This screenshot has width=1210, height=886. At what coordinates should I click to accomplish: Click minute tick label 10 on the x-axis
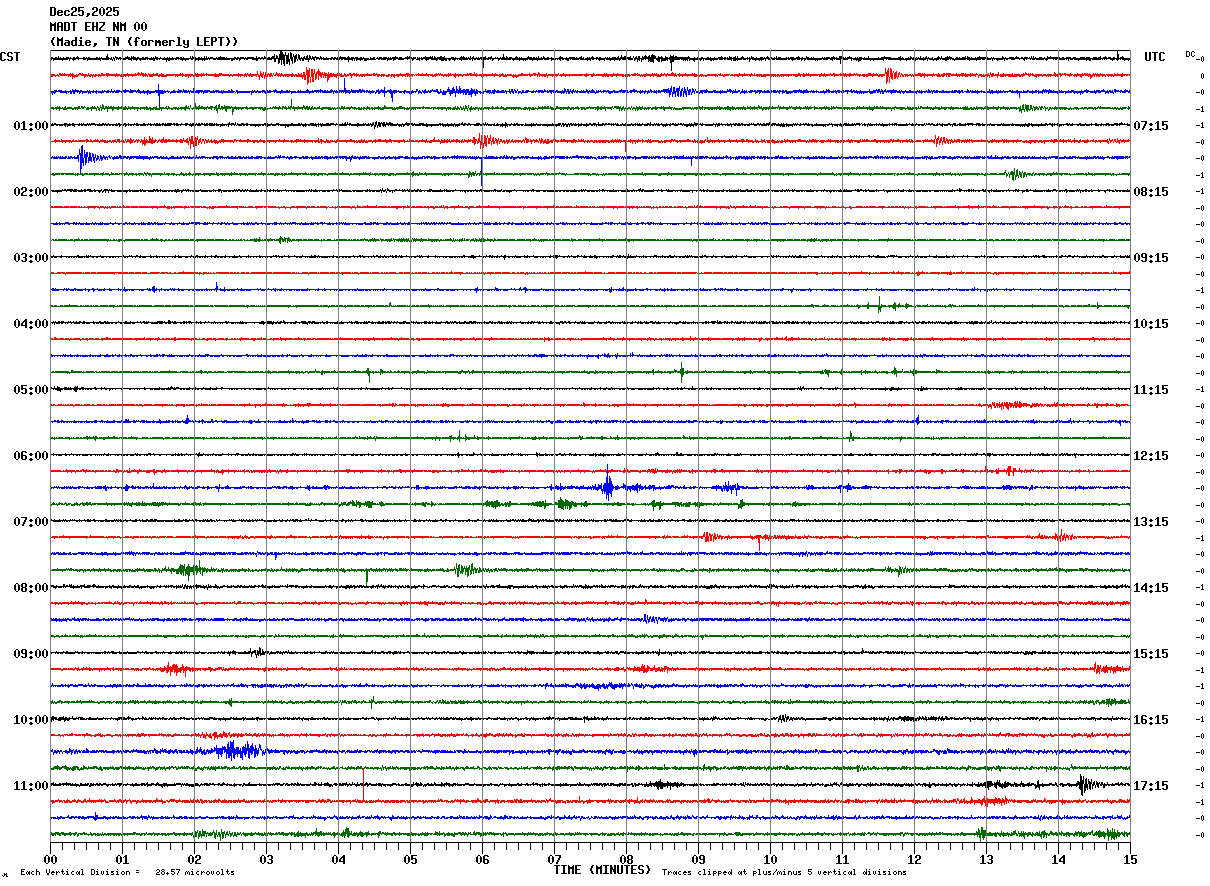[770, 859]
